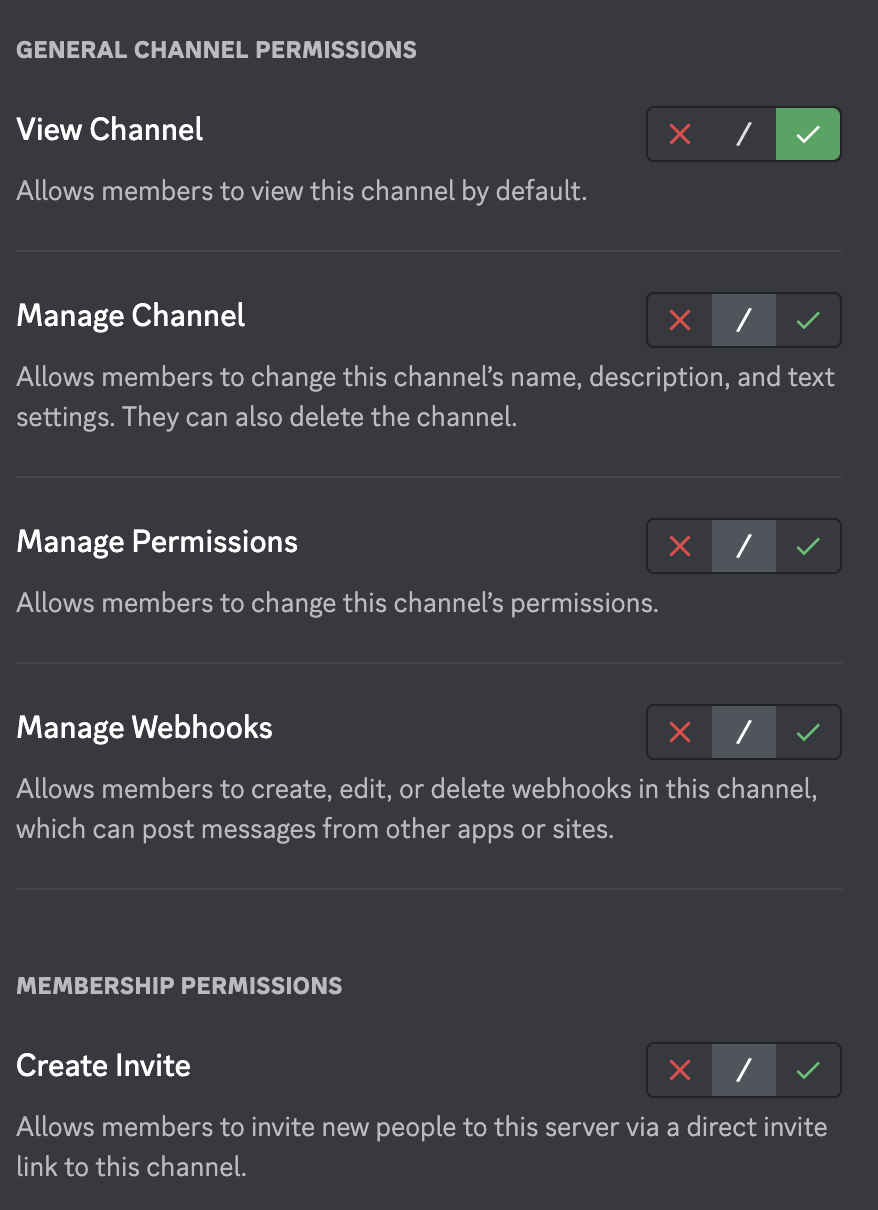Click the View Channel permission title
Viewport: 878px width, 1210px height.
coord(110,130)
